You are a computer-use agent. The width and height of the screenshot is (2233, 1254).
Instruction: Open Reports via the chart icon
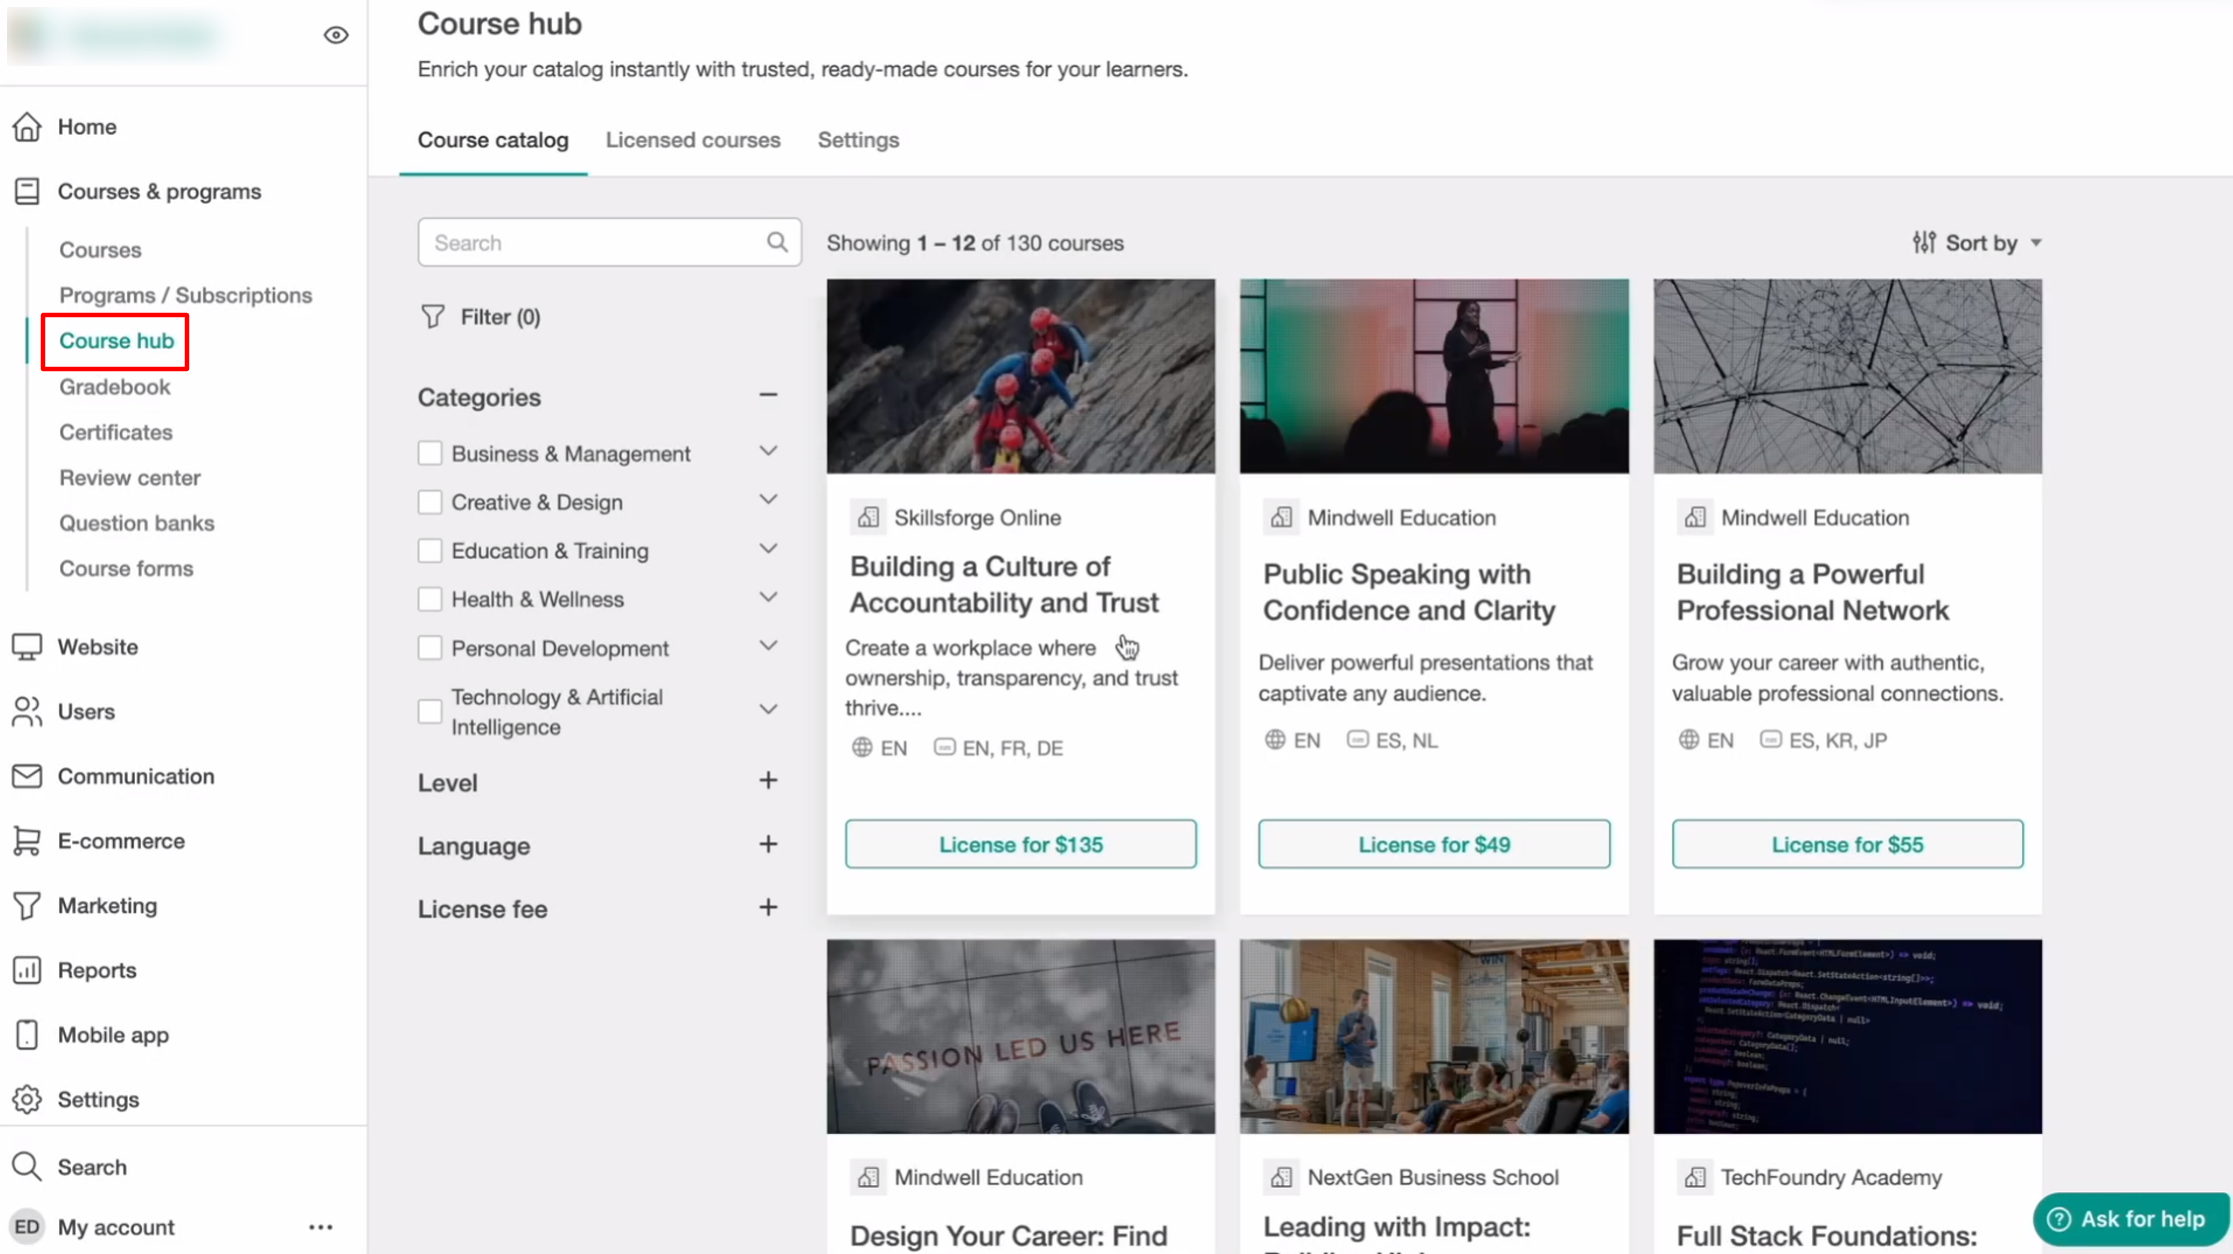(27, 970)
